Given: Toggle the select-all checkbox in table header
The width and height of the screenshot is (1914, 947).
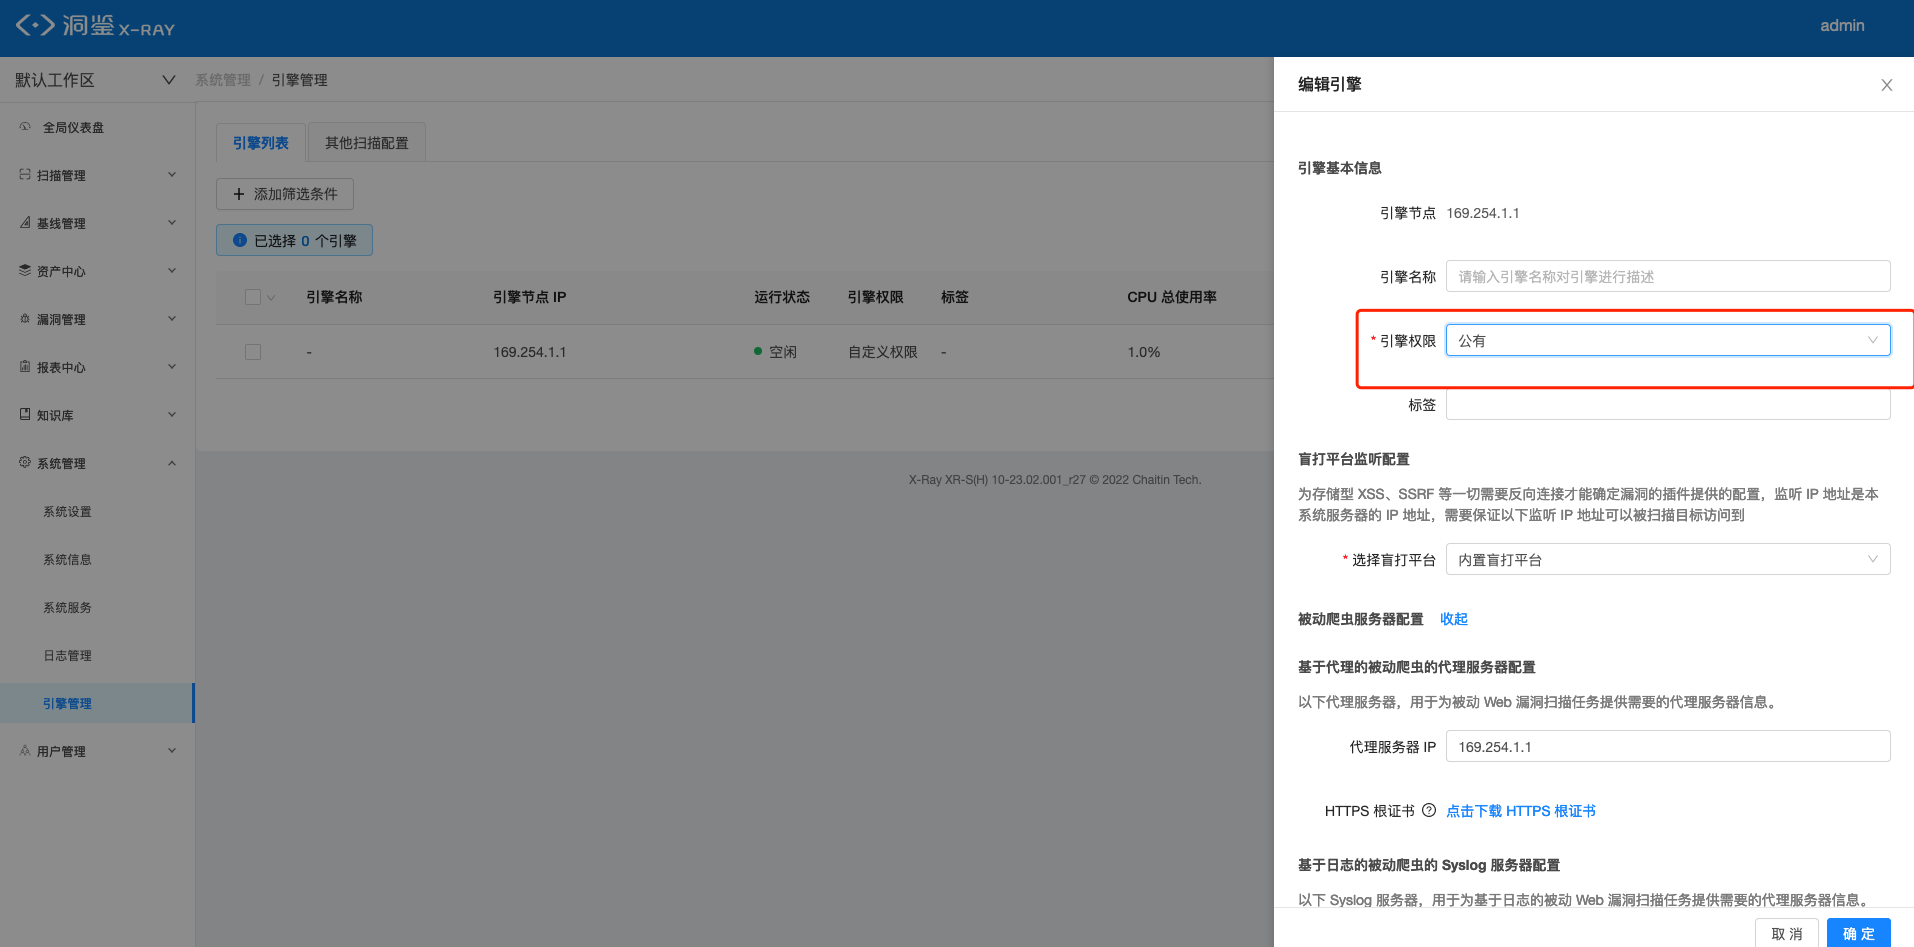Looking at the screenshot, I should click(253, 297).
